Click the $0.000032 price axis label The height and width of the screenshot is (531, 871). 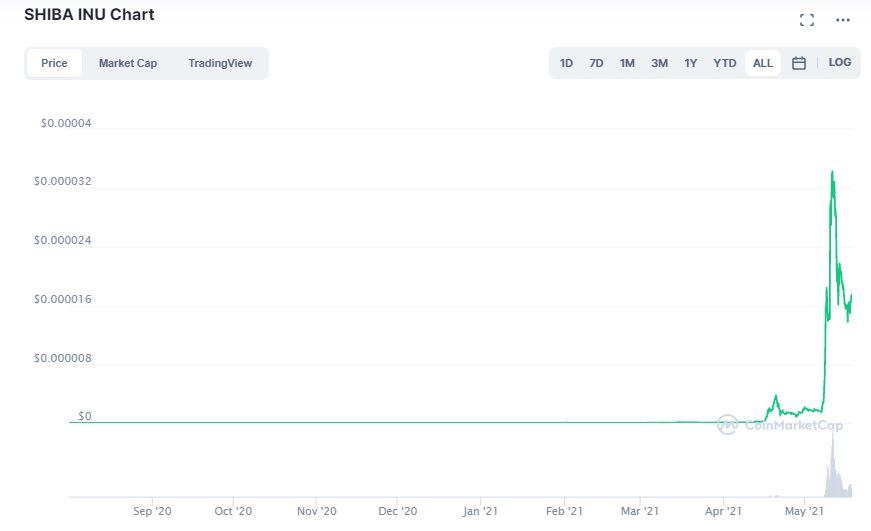coord(62,181)
